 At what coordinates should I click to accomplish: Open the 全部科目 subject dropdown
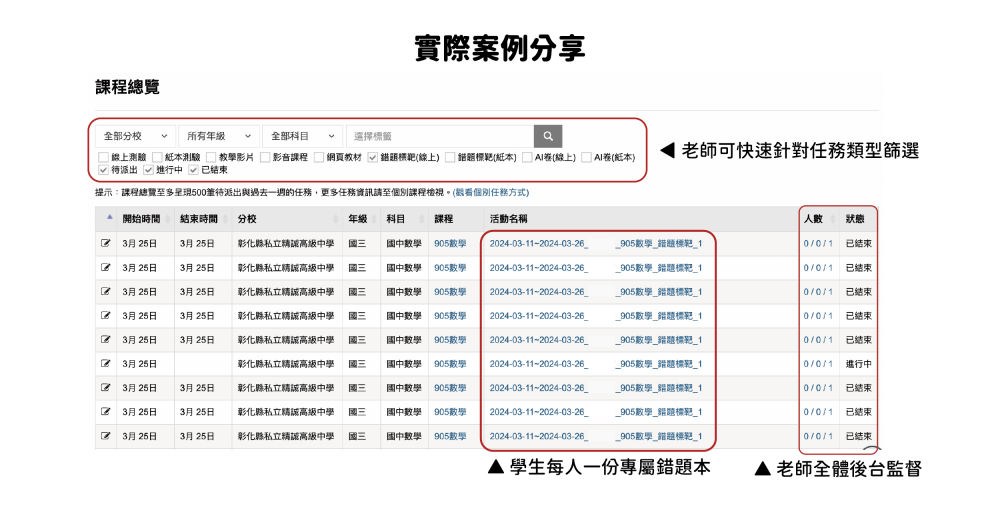pos(302,136)
